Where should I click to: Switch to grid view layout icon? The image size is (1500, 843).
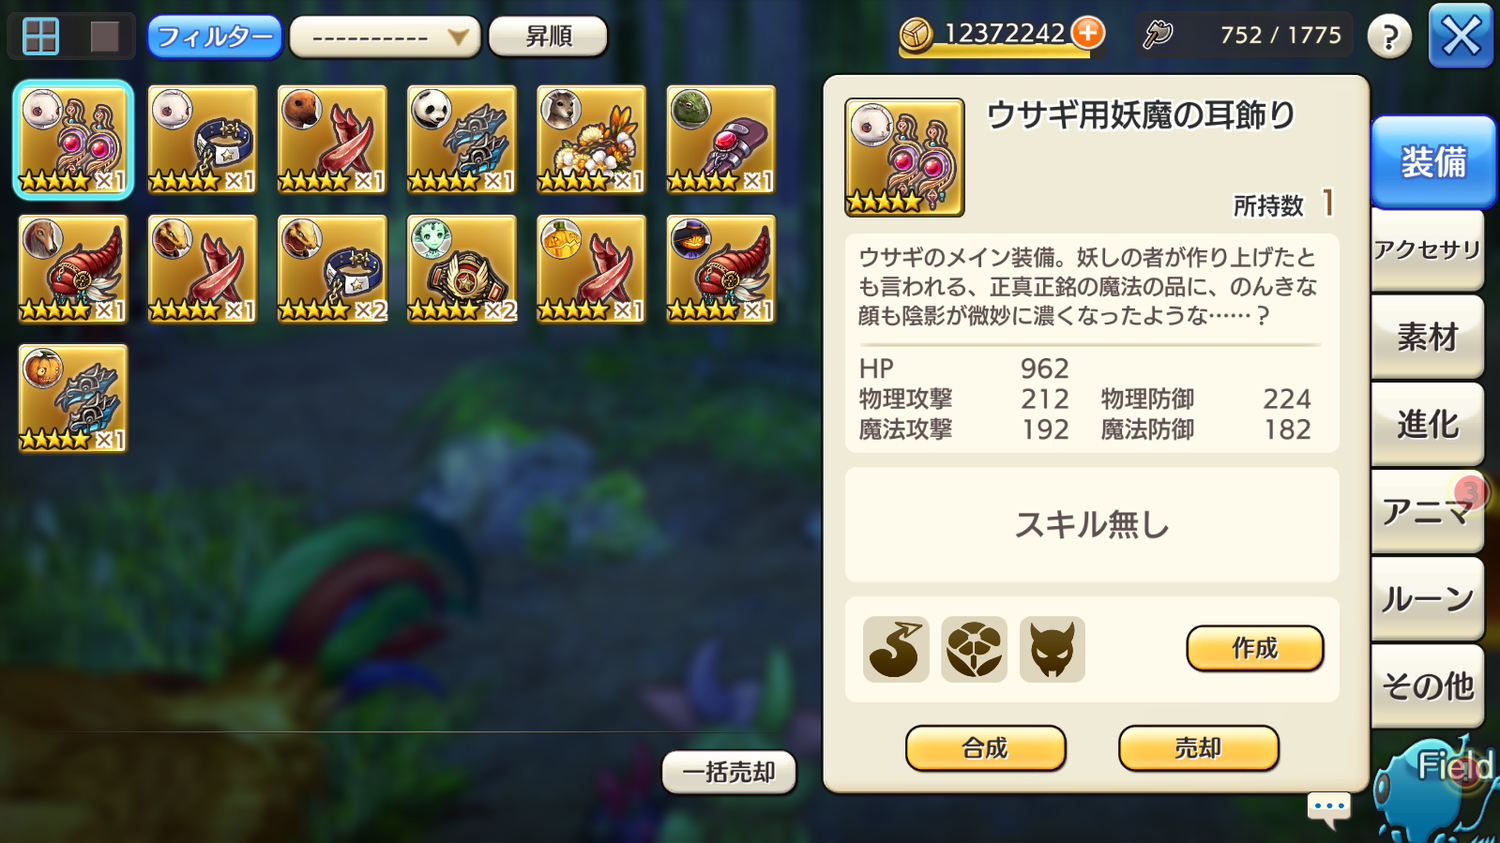pyautogui.click(x=41, y=37)
